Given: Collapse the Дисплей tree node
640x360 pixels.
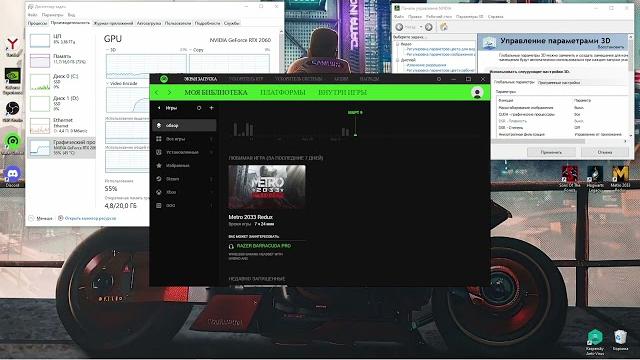Looking at the screenshot, I should click(398, 60).
